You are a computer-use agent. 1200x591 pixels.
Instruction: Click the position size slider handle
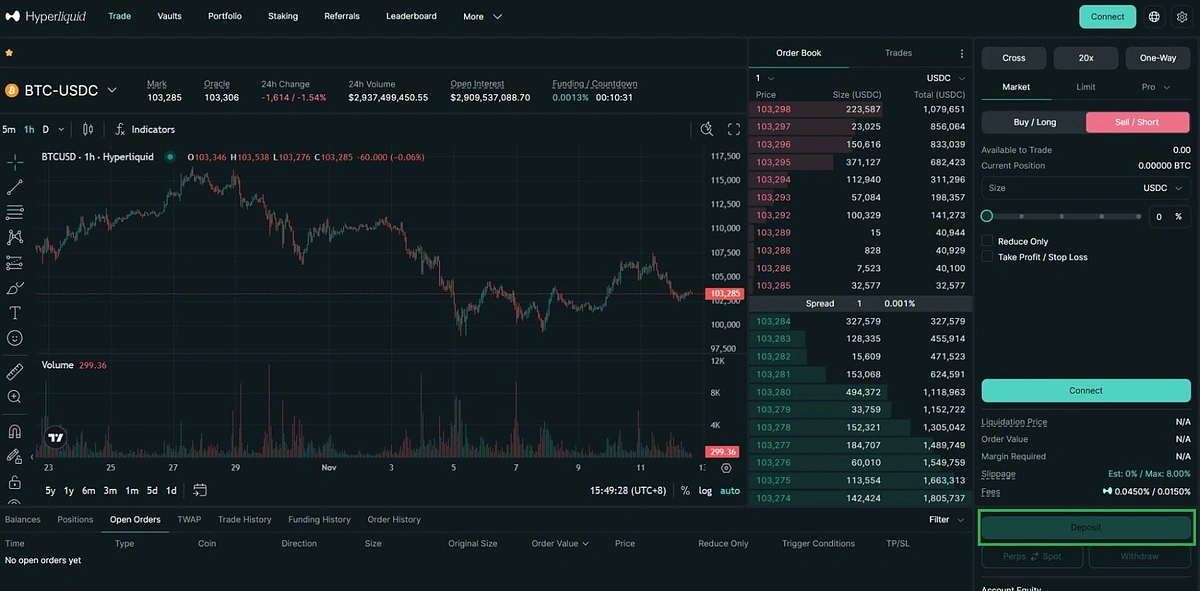point(987,216)
